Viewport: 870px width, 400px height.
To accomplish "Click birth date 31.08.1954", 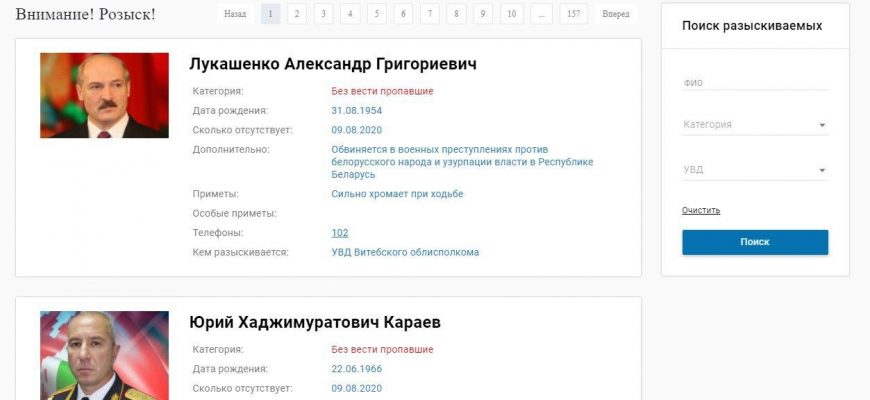I will click(x=357, y=111).
